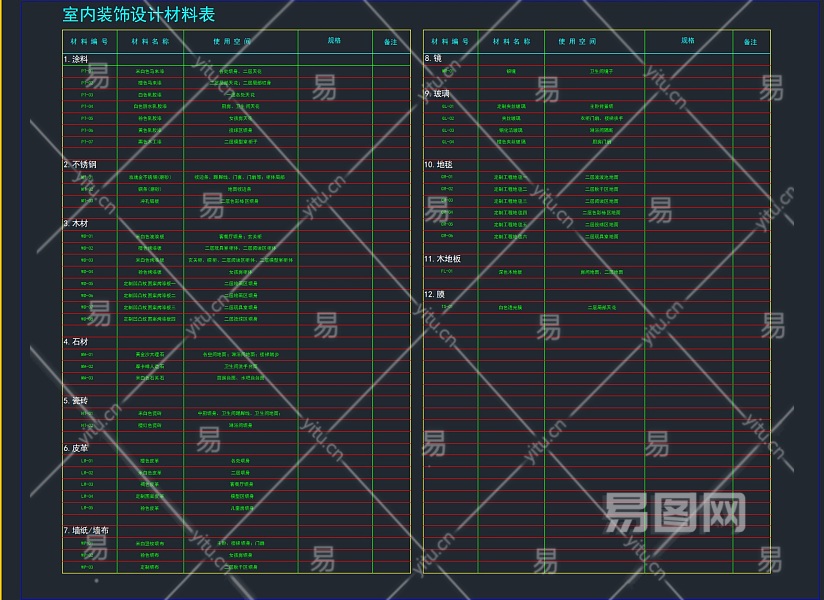
Task: Click the 5. 瓷砖 section label
Action: click(76, 401)
